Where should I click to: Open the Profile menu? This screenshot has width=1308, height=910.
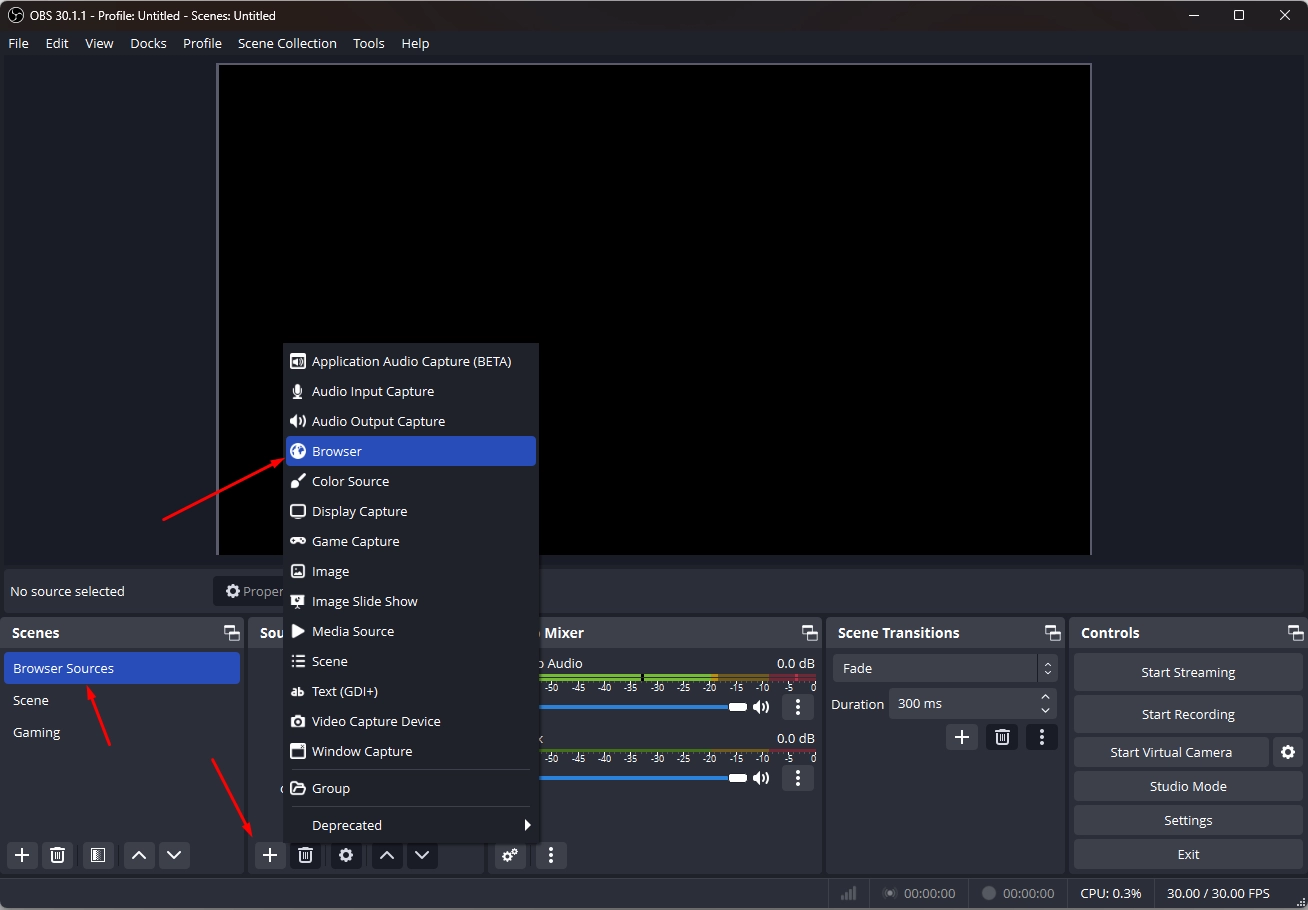point(202,43)
